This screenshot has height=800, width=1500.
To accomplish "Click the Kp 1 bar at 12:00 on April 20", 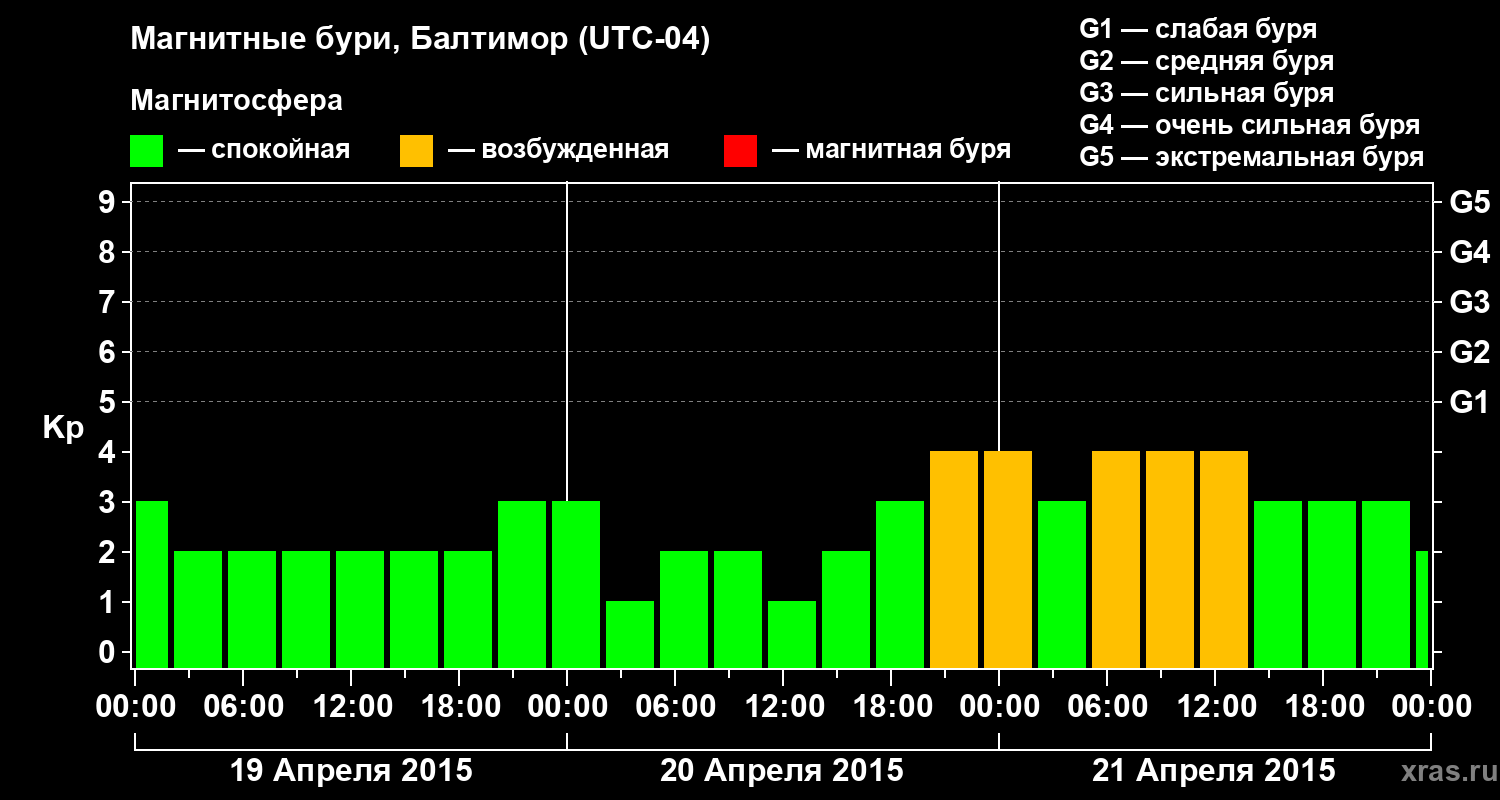I will point(792,634).
